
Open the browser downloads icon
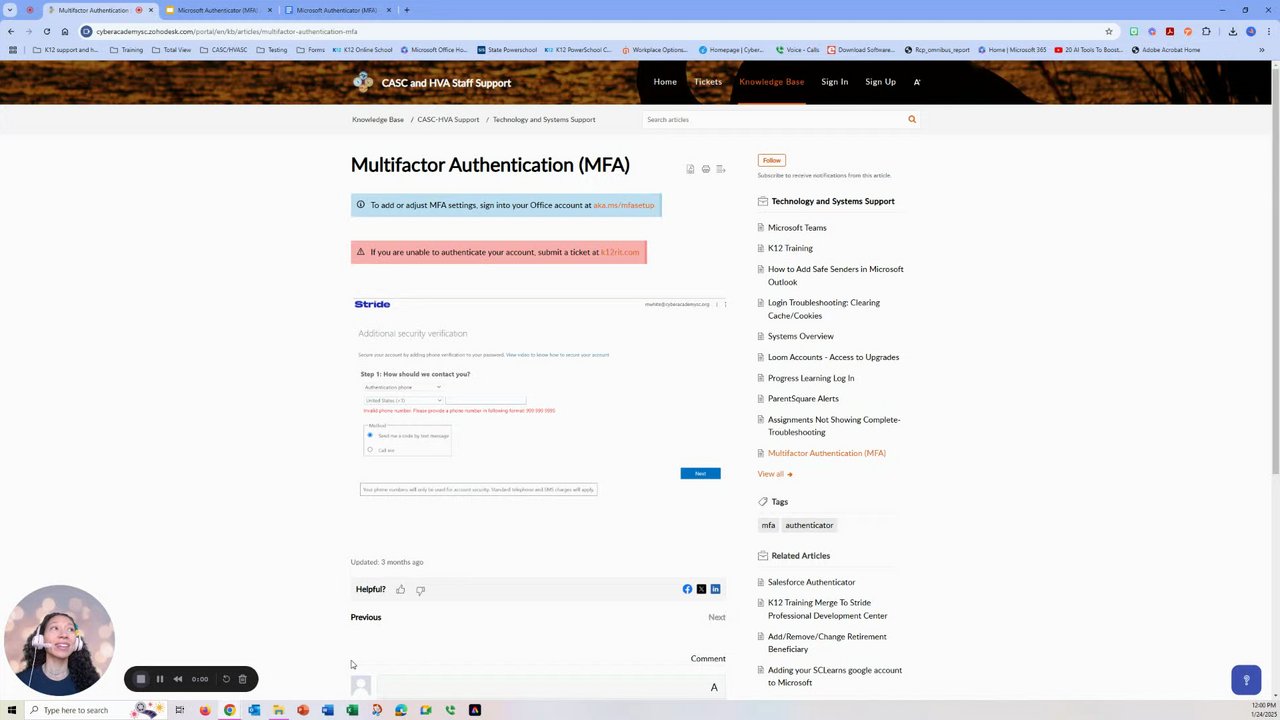pyautogui.click(x=1232, y=31)
